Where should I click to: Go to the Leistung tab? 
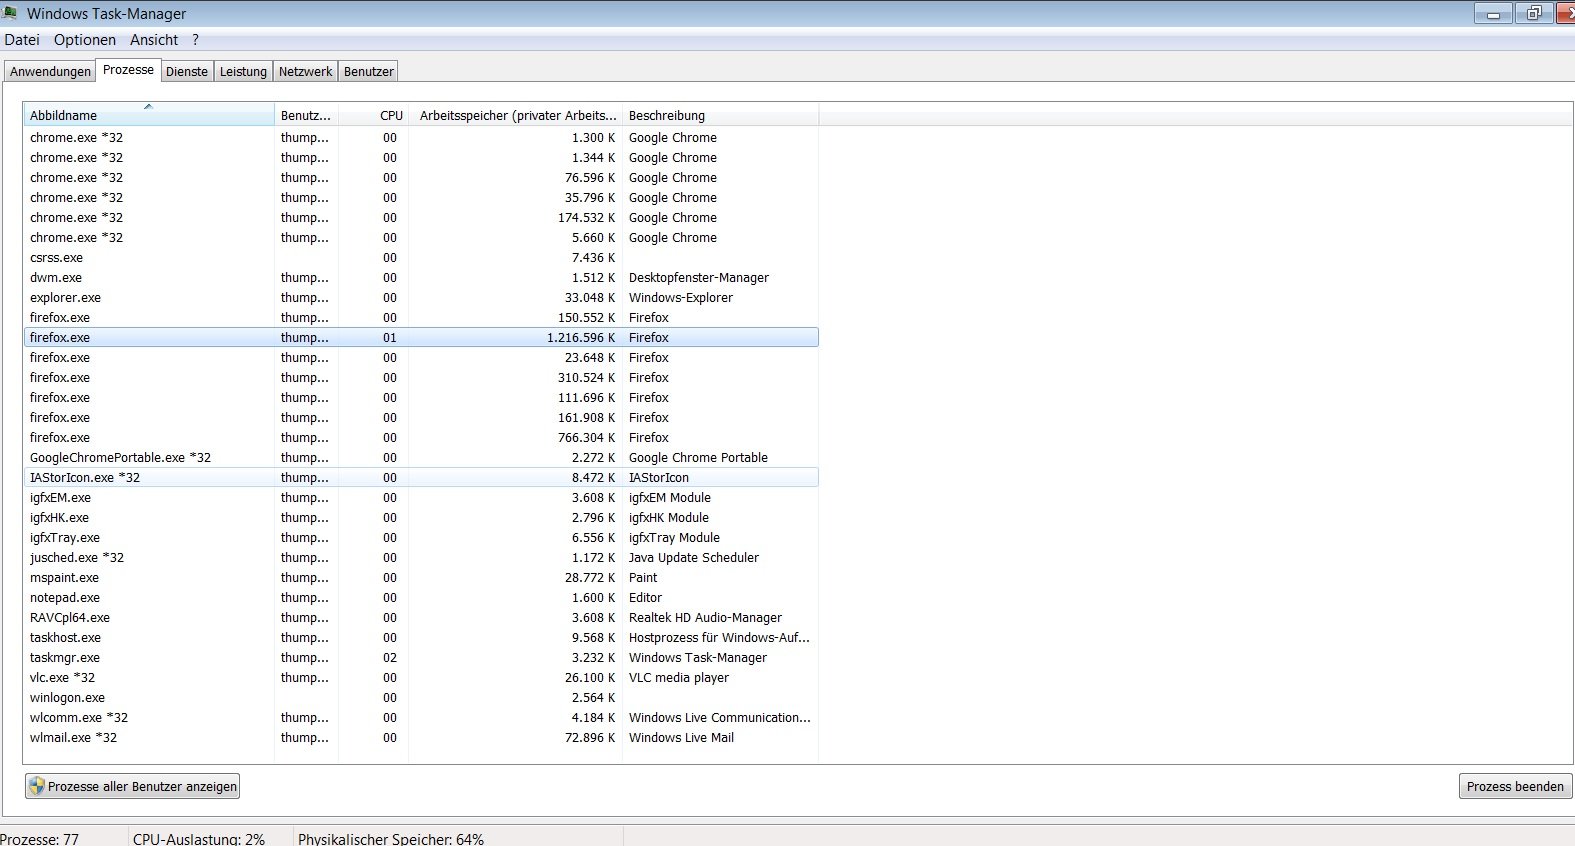[243, 71]
